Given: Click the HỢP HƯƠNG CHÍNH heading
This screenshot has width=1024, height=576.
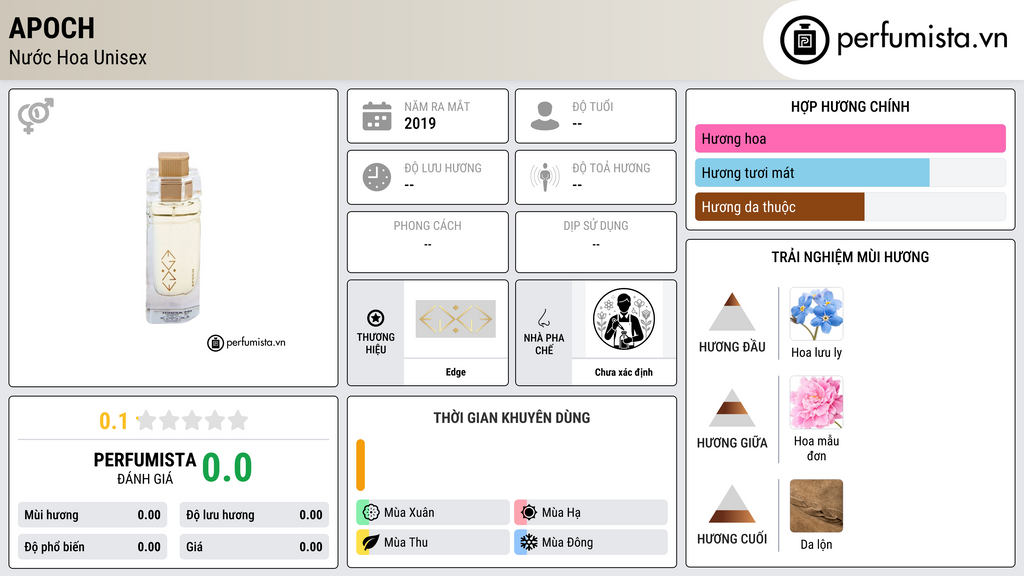Looking at the screenshot, I should tap(850, 106).
